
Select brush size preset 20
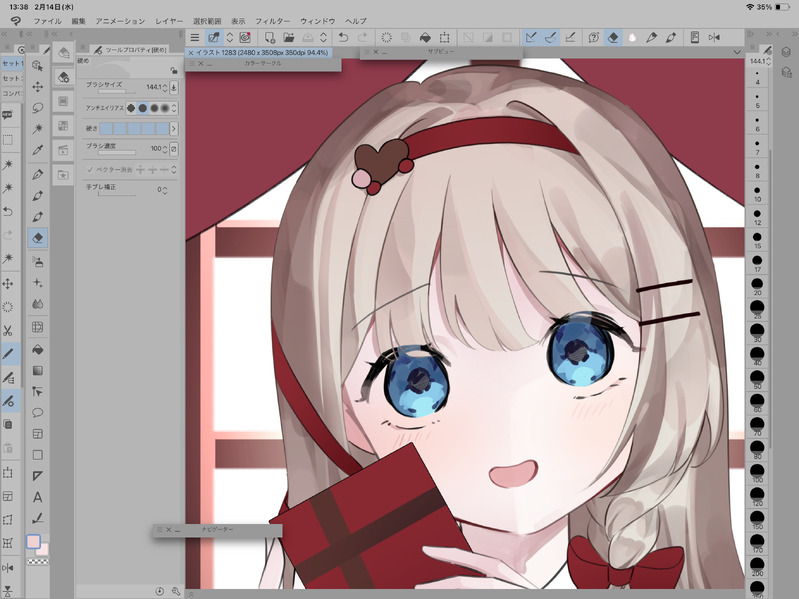pos(757,286)
